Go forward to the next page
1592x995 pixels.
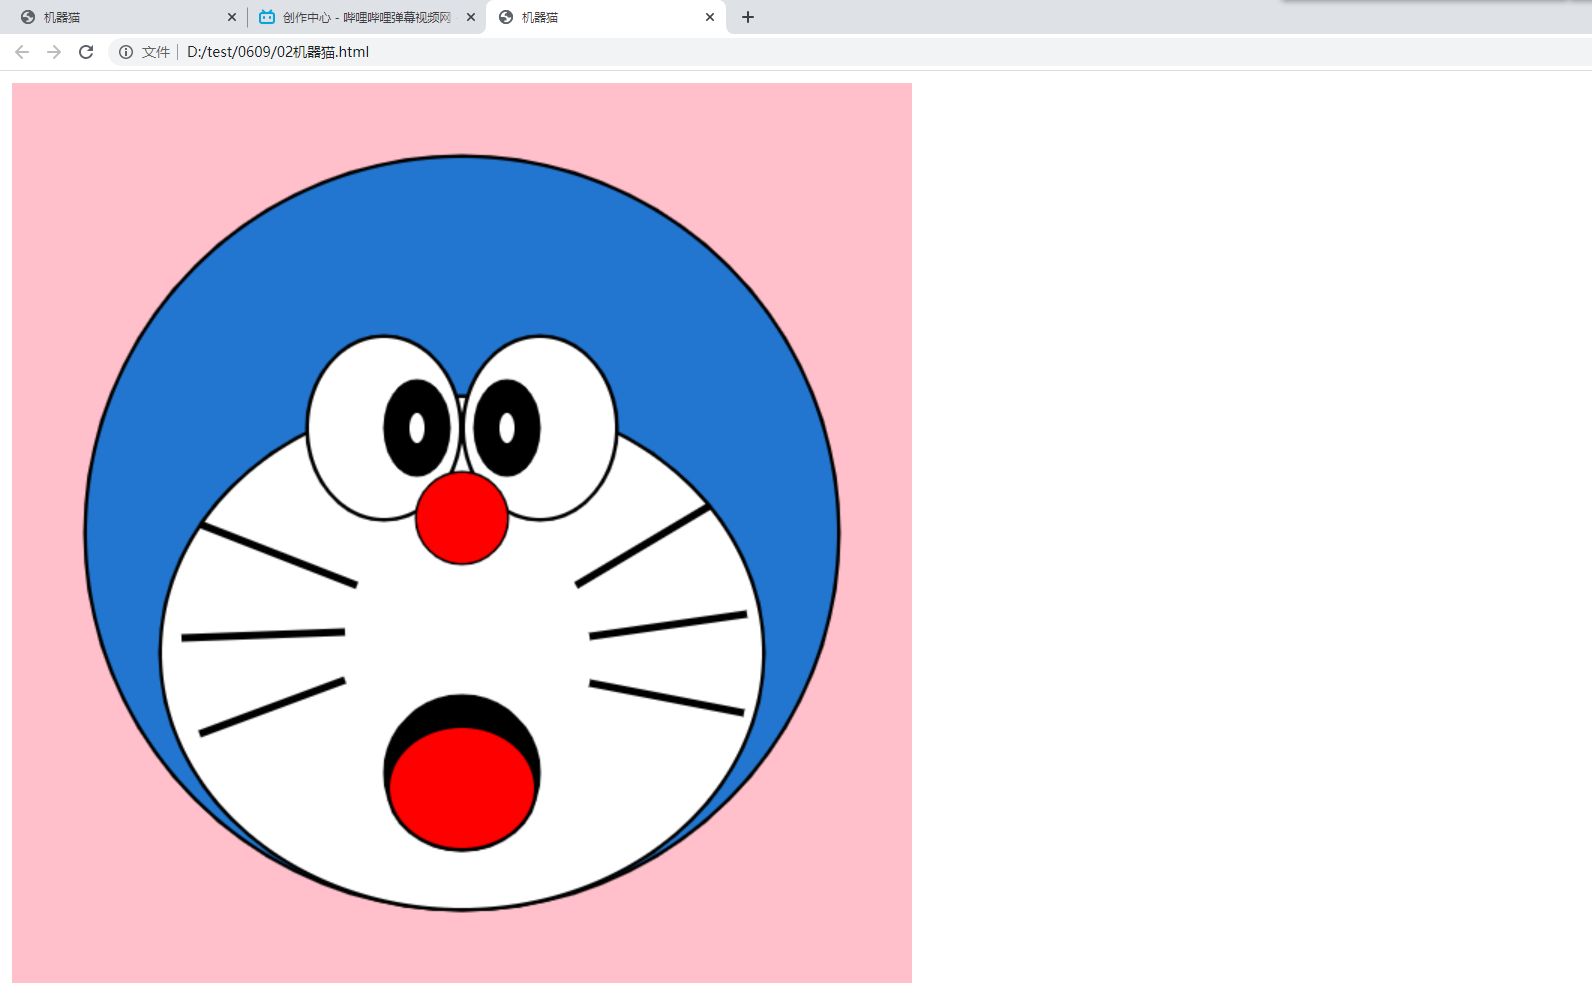tap(54, 52)
